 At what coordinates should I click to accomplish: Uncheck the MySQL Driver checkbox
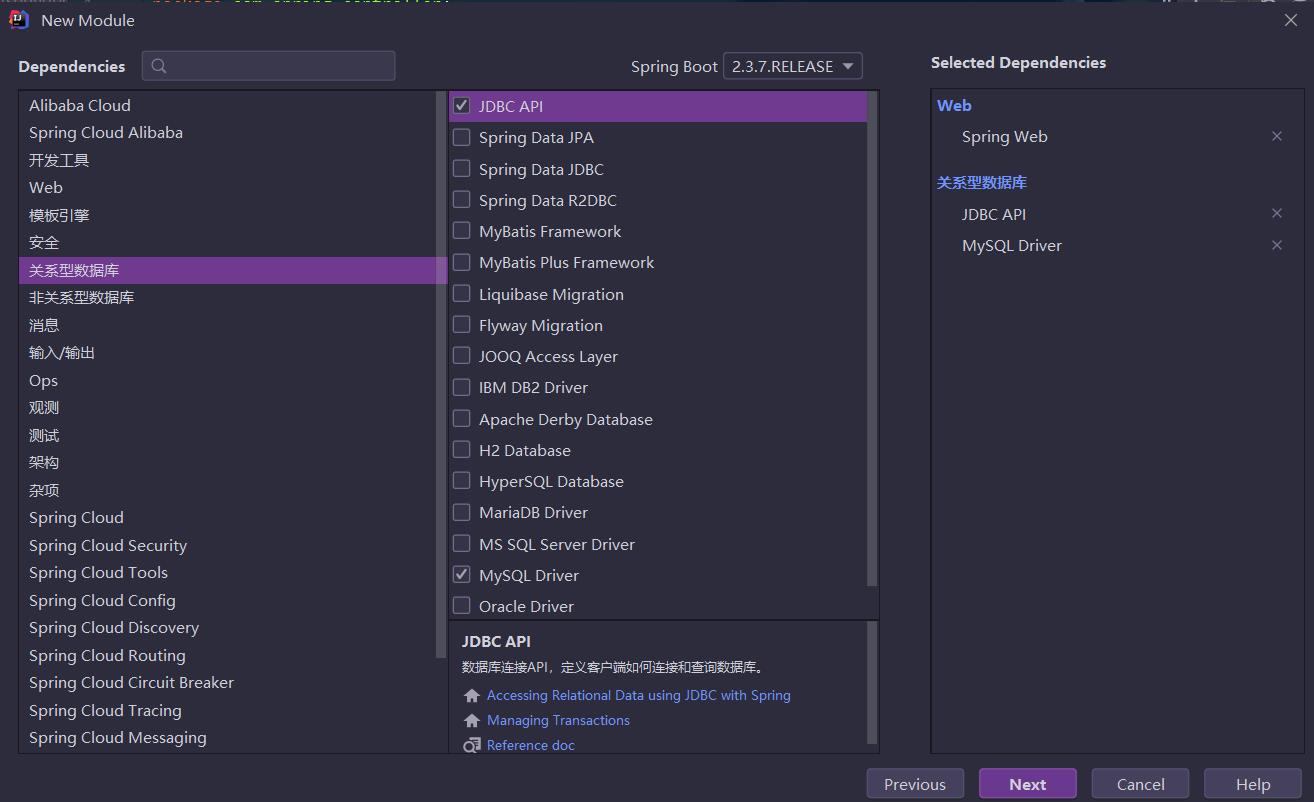[461, 574]
